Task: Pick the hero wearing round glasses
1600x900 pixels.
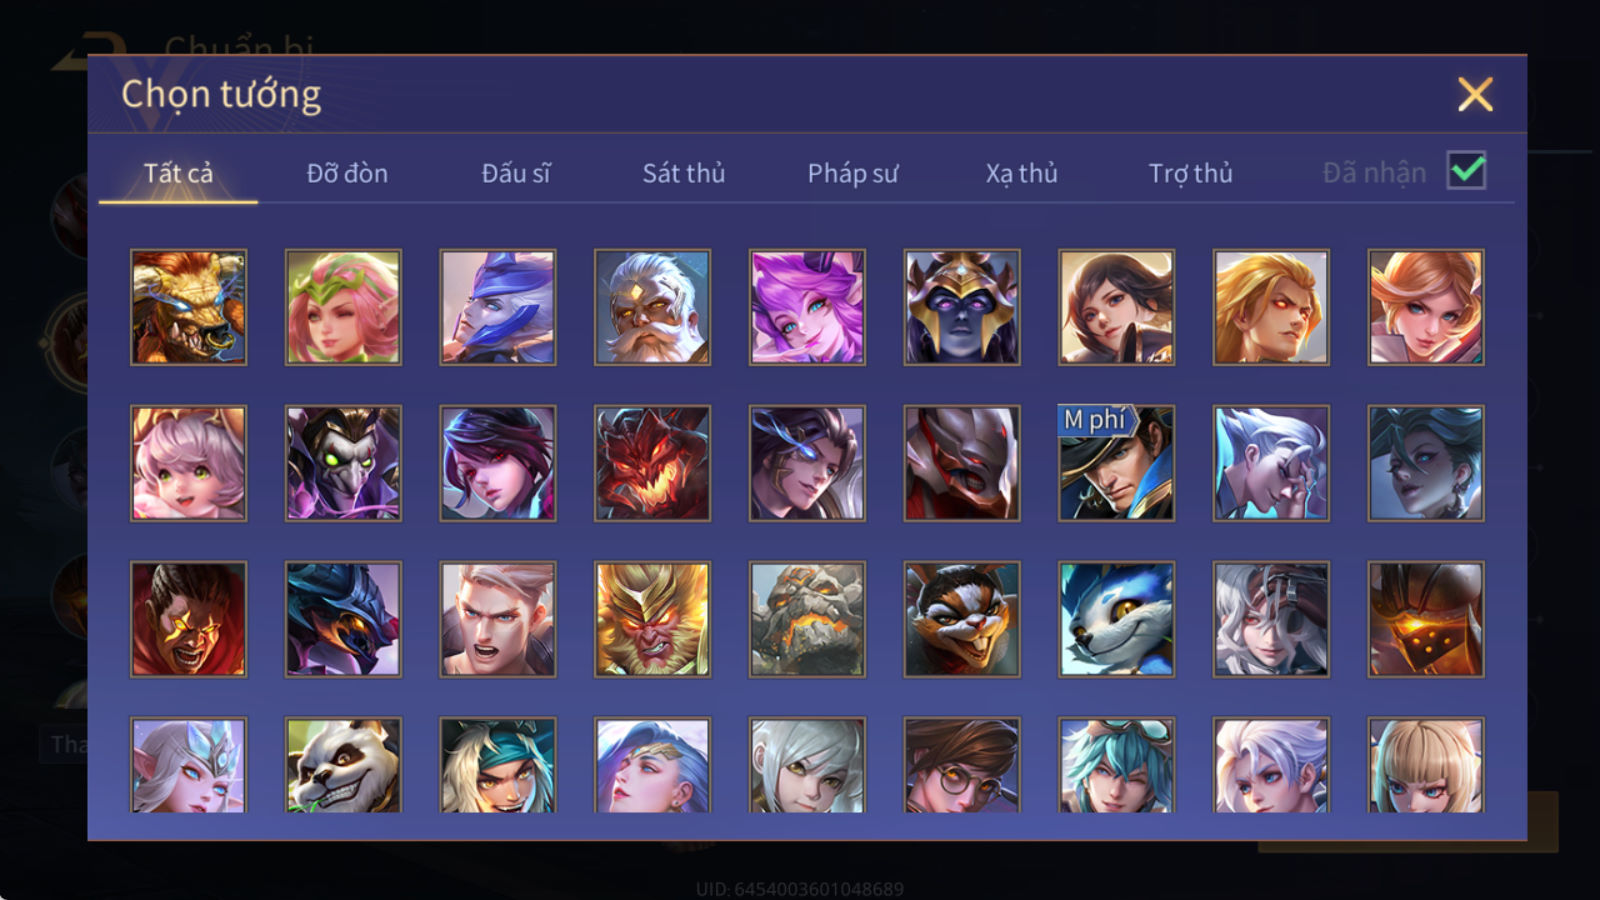Action: coord(962,764)
